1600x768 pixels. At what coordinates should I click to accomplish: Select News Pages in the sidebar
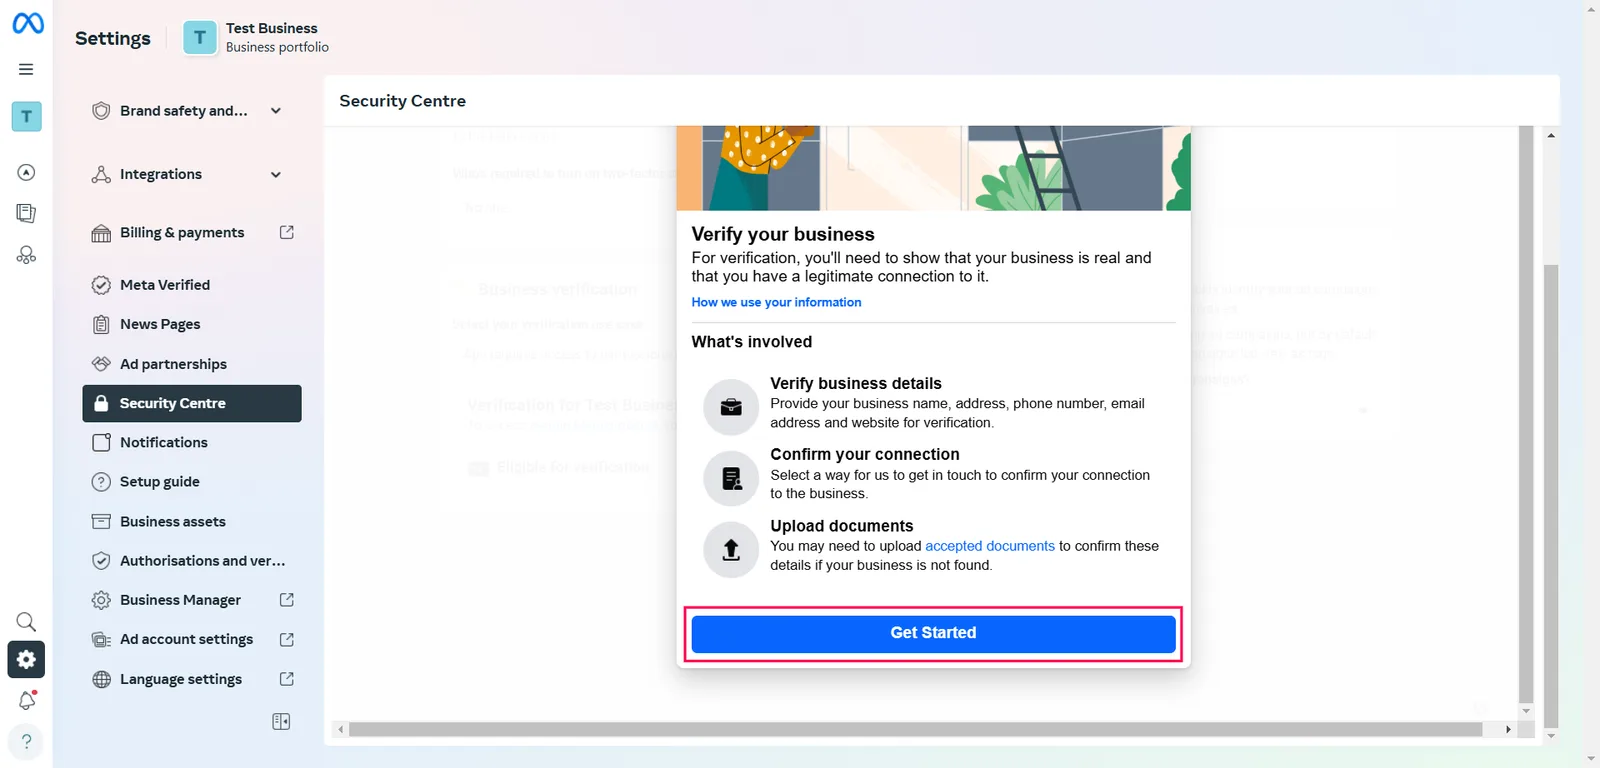tap(192, 324)
